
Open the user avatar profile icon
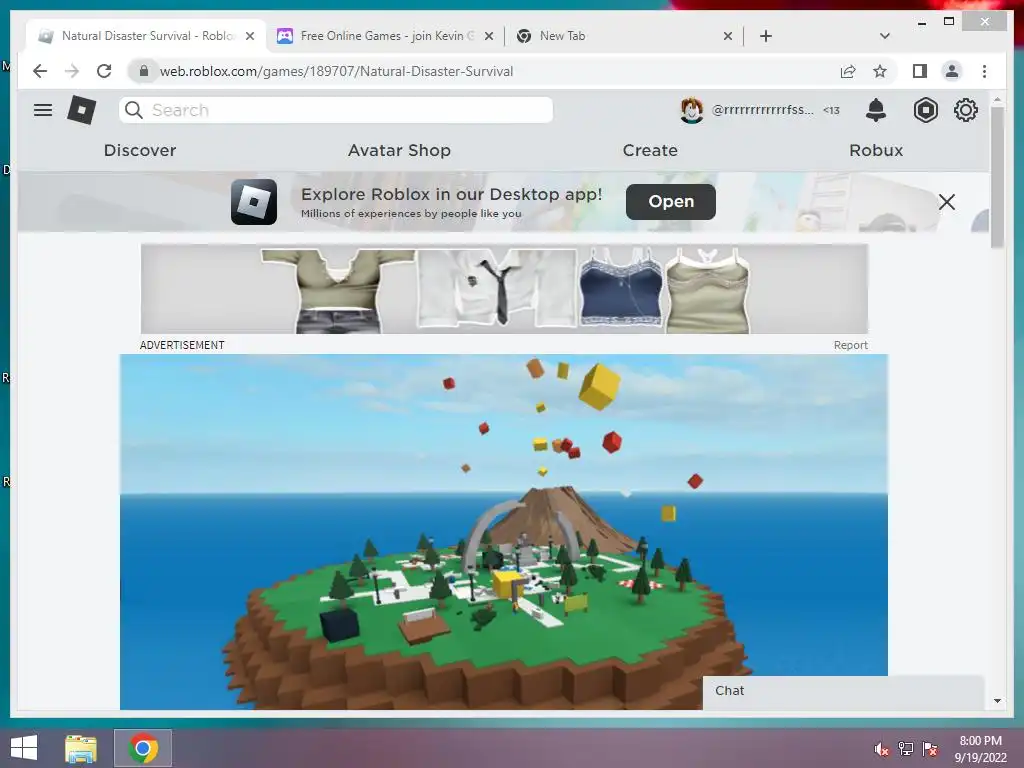click(x=692, y=110)
